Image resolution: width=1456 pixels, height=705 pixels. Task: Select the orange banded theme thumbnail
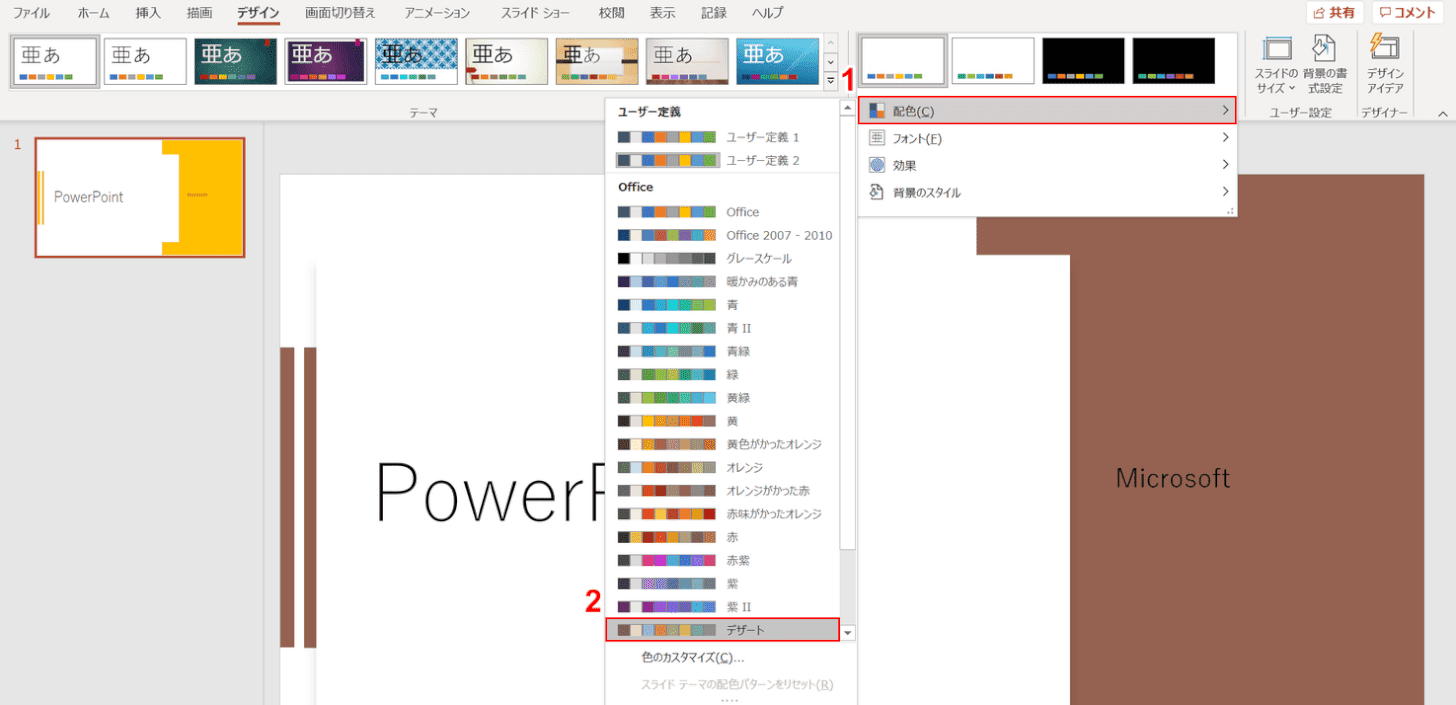click(x=597, y=61)
